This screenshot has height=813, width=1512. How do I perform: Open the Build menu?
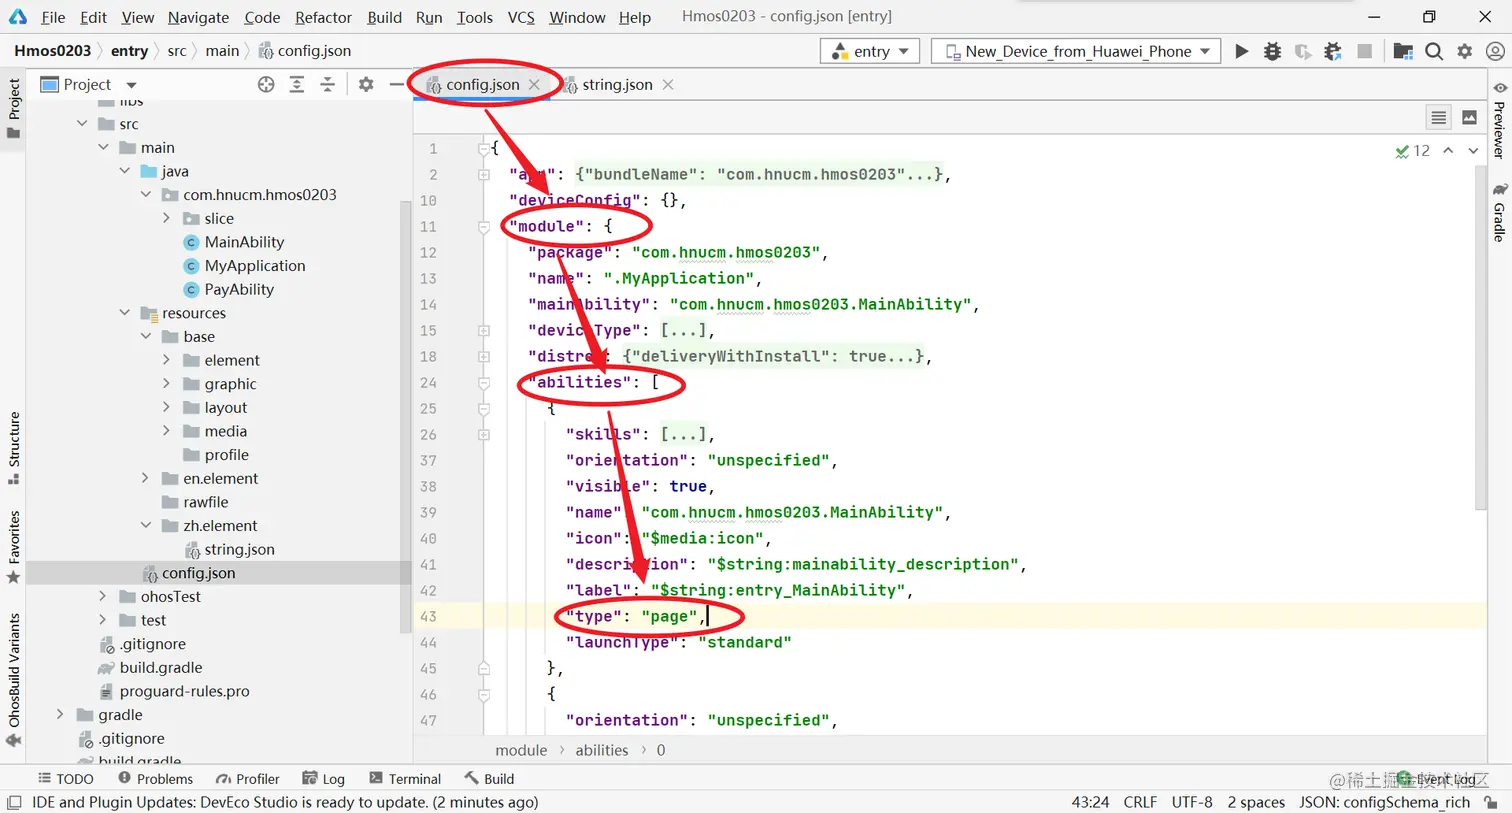point(384,17)
